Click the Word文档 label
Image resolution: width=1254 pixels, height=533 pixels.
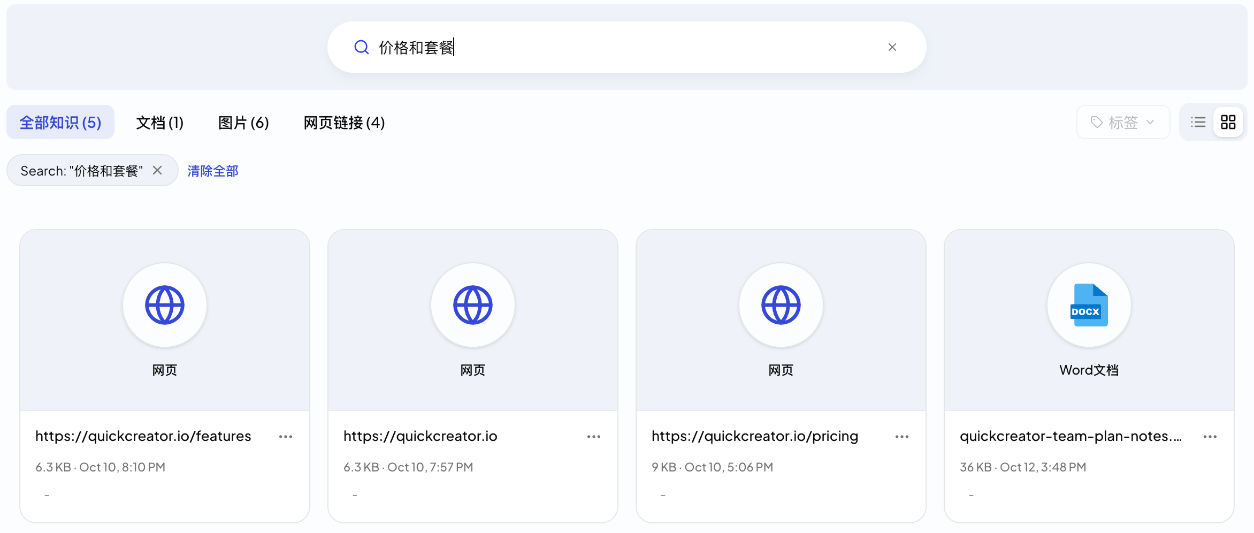point(1089,370)
